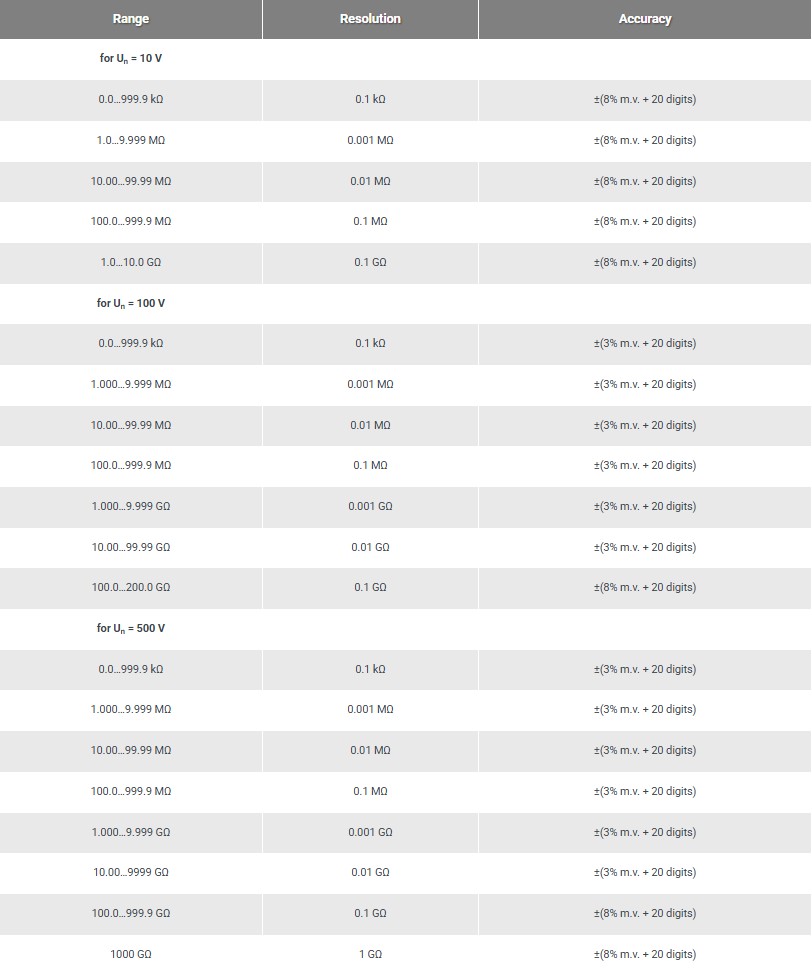Select the "for Un = 10 V" section label
Viewport: 812px width, 972px height.
pos(131,59)
